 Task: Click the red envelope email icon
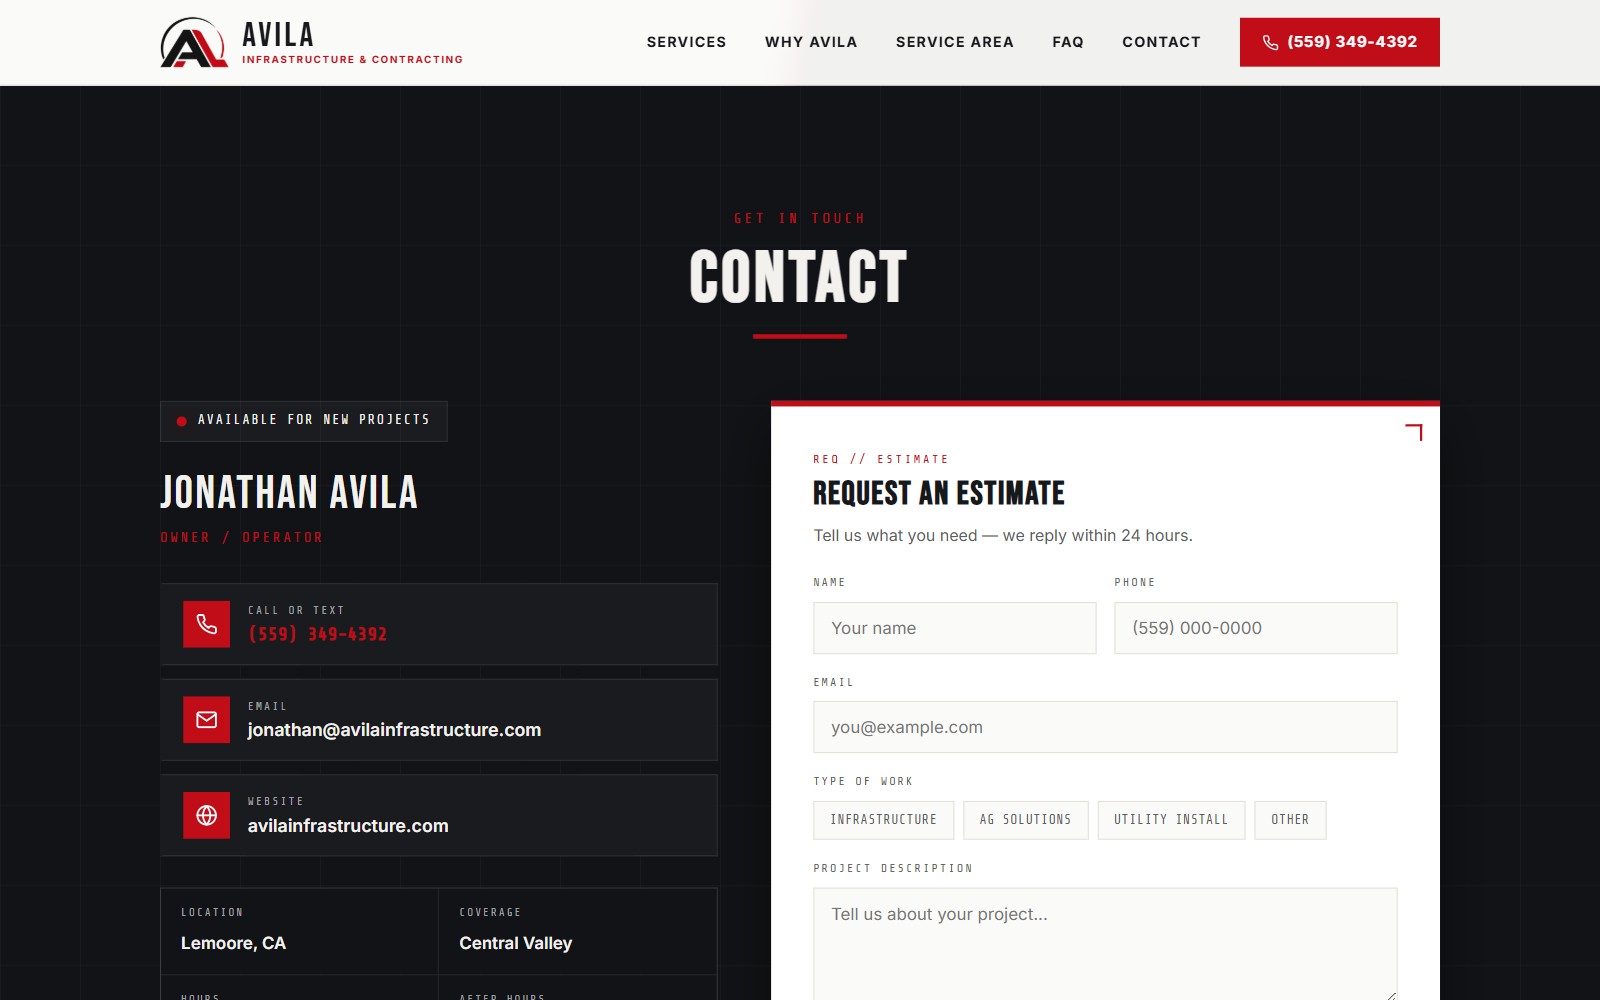point(207,720)
